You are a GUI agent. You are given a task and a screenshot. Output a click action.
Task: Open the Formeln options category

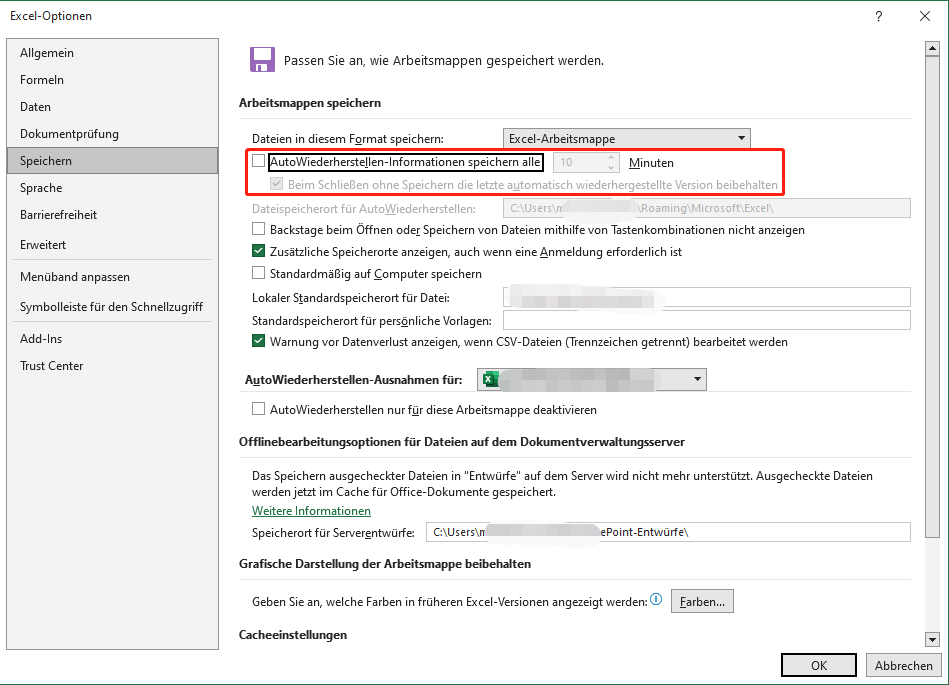coord(42,80)
